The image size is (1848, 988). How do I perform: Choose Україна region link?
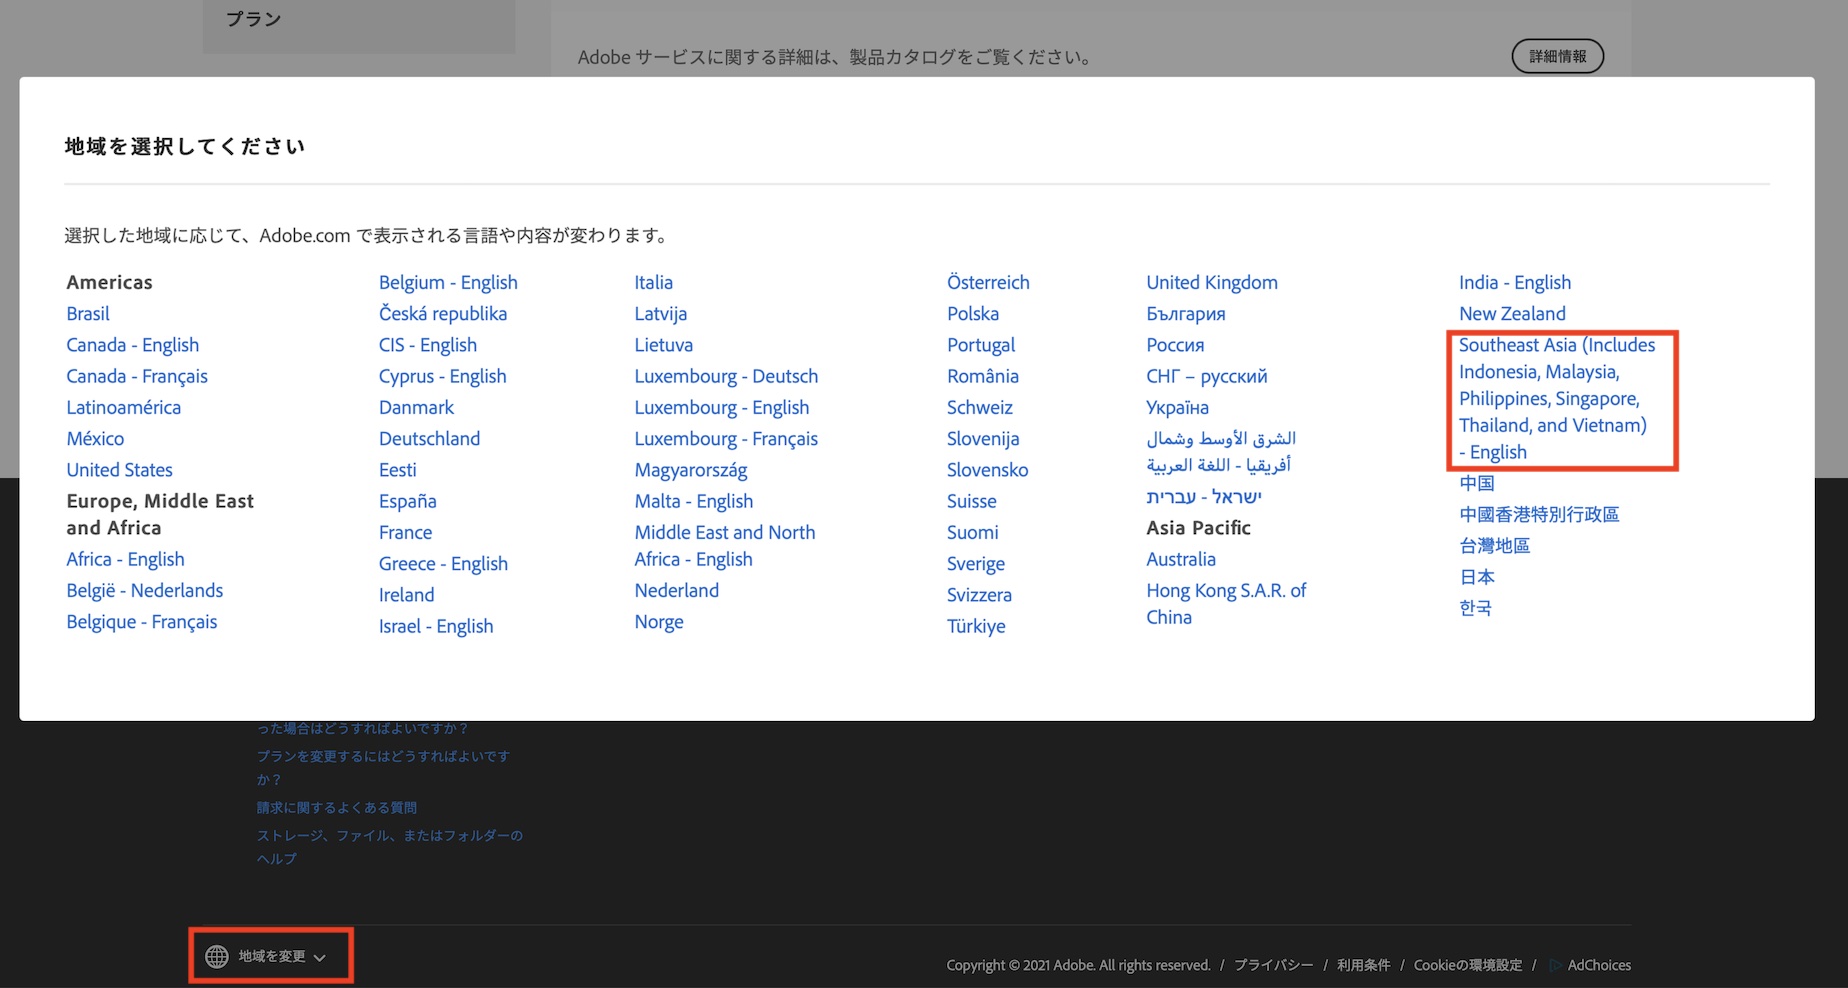(1177, 408)
